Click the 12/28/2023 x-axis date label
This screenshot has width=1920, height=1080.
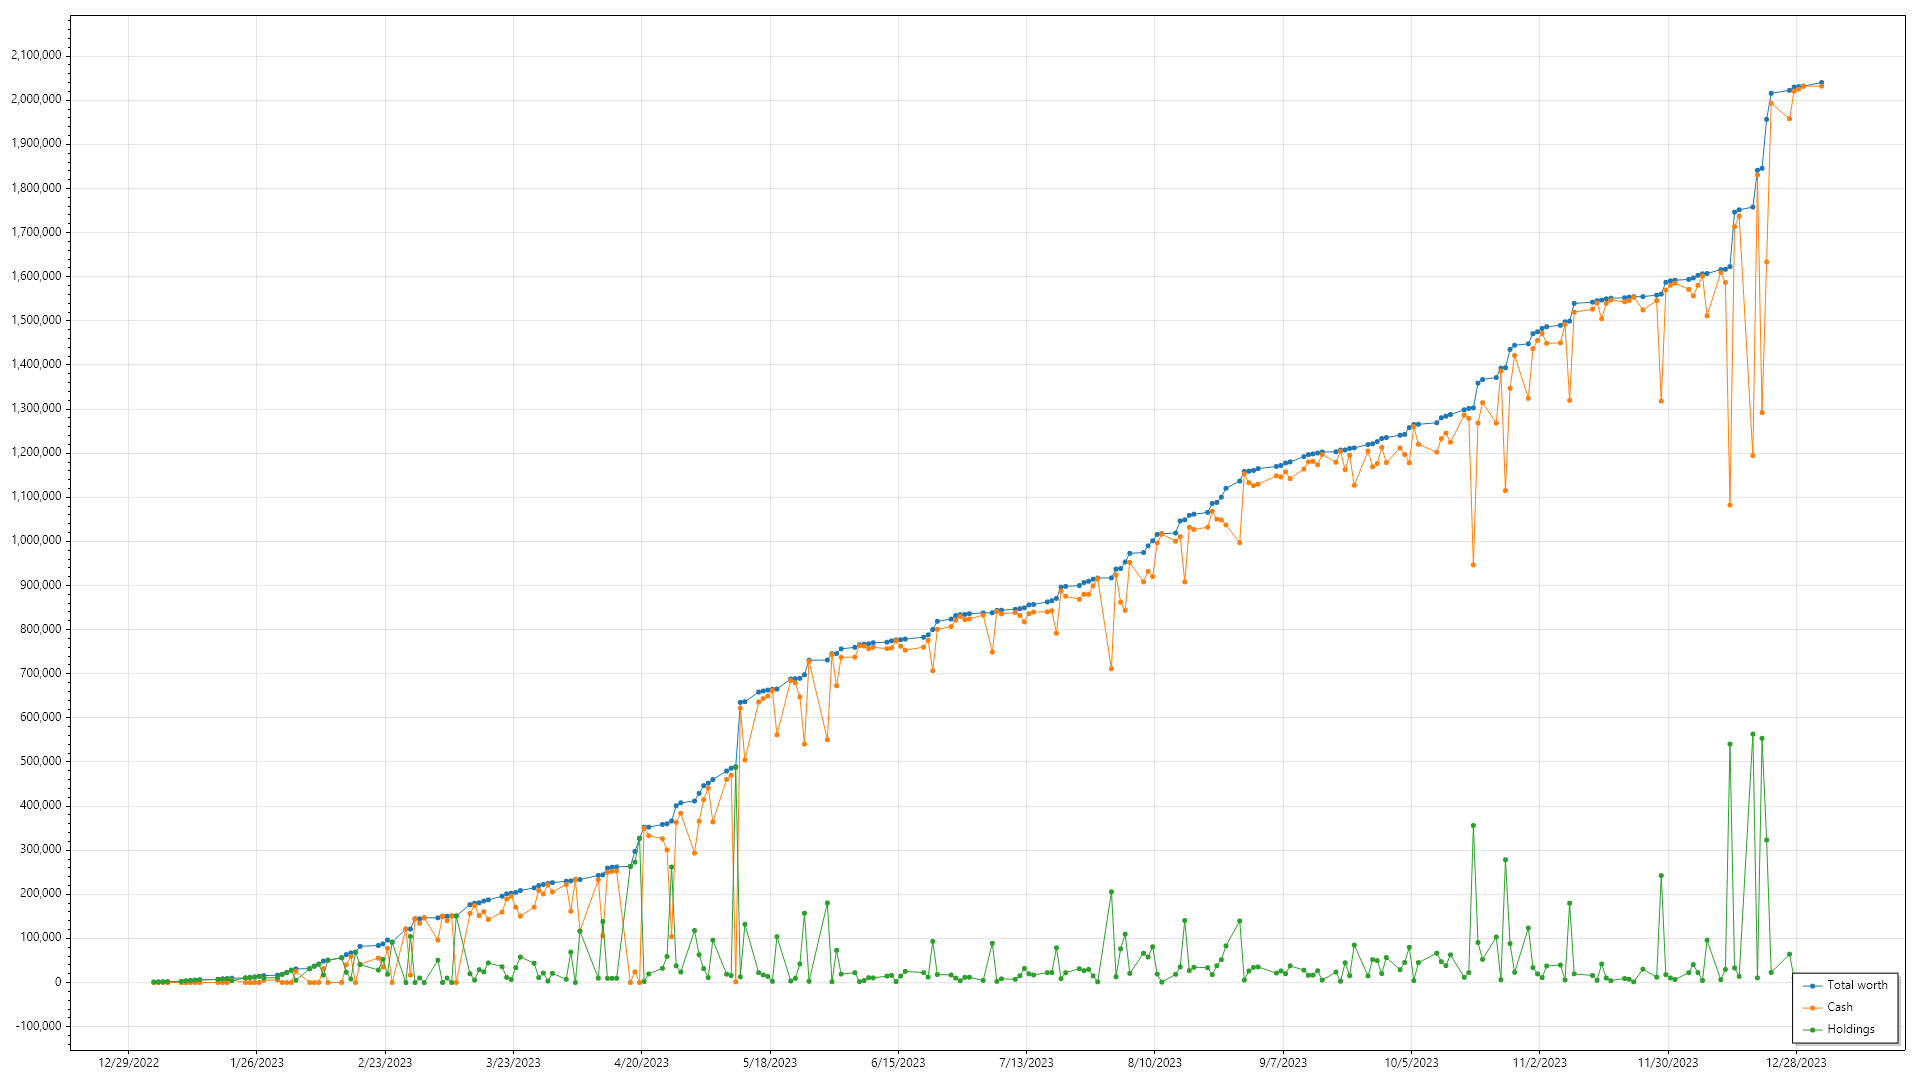point(1796,1063)
